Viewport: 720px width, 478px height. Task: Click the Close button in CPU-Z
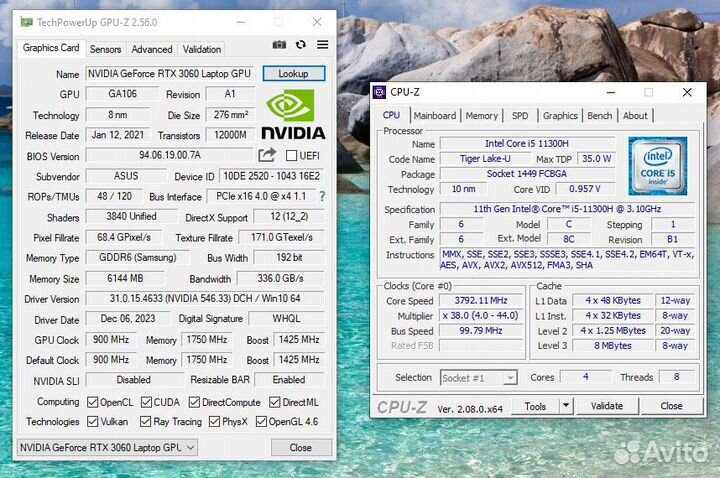pyautogui.click(x=671, y=406)
